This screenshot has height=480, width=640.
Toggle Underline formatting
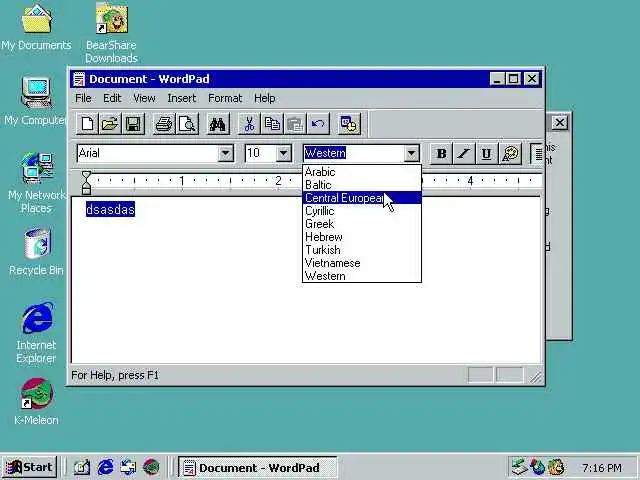point(486,154)
